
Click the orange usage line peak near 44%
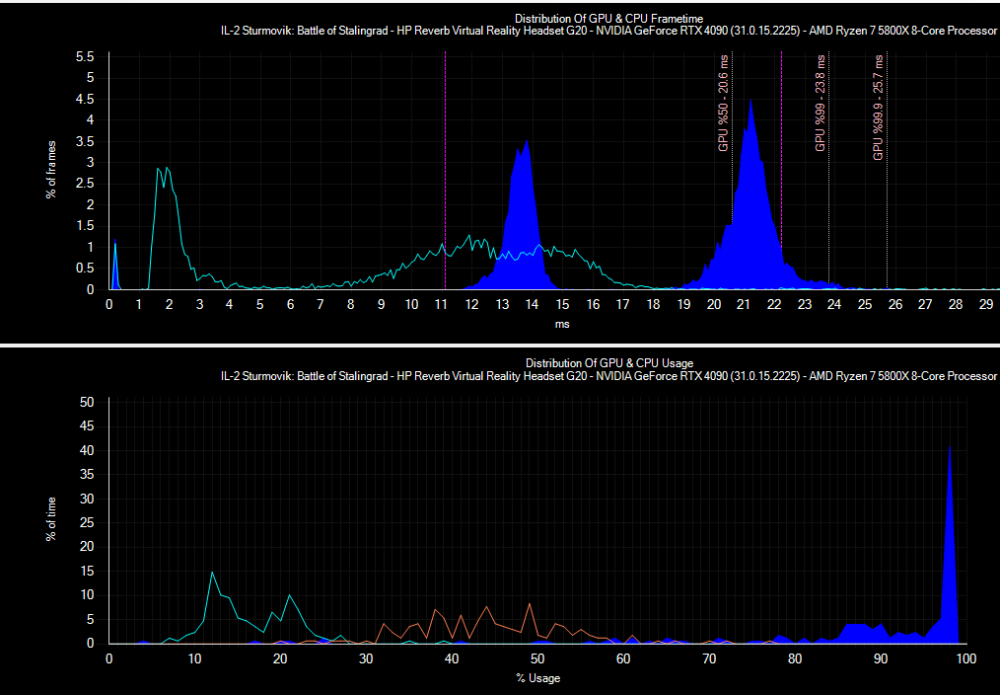(487, 607)
